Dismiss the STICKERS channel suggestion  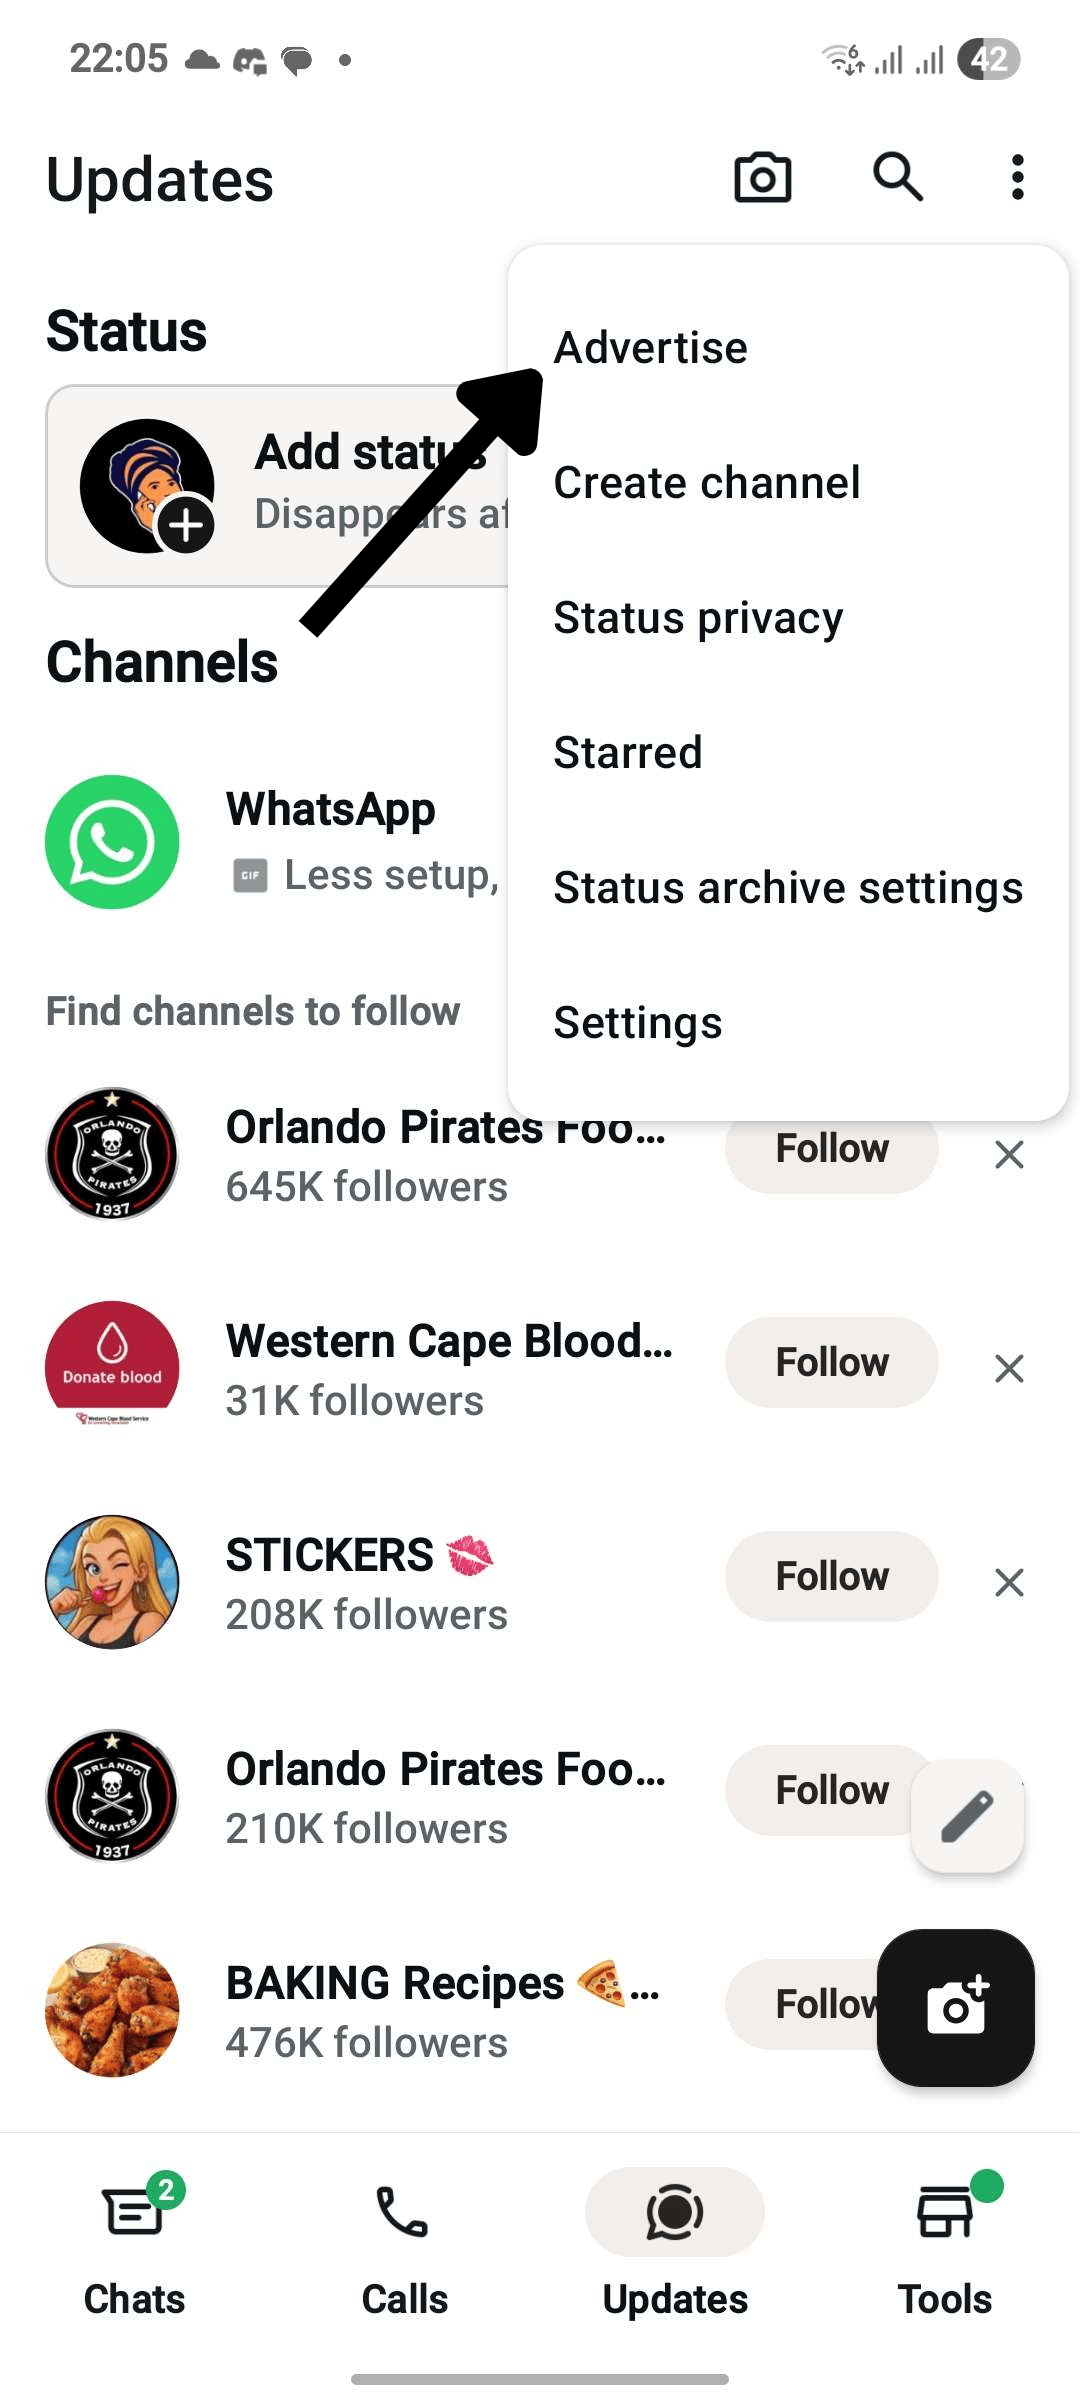1009,1582
